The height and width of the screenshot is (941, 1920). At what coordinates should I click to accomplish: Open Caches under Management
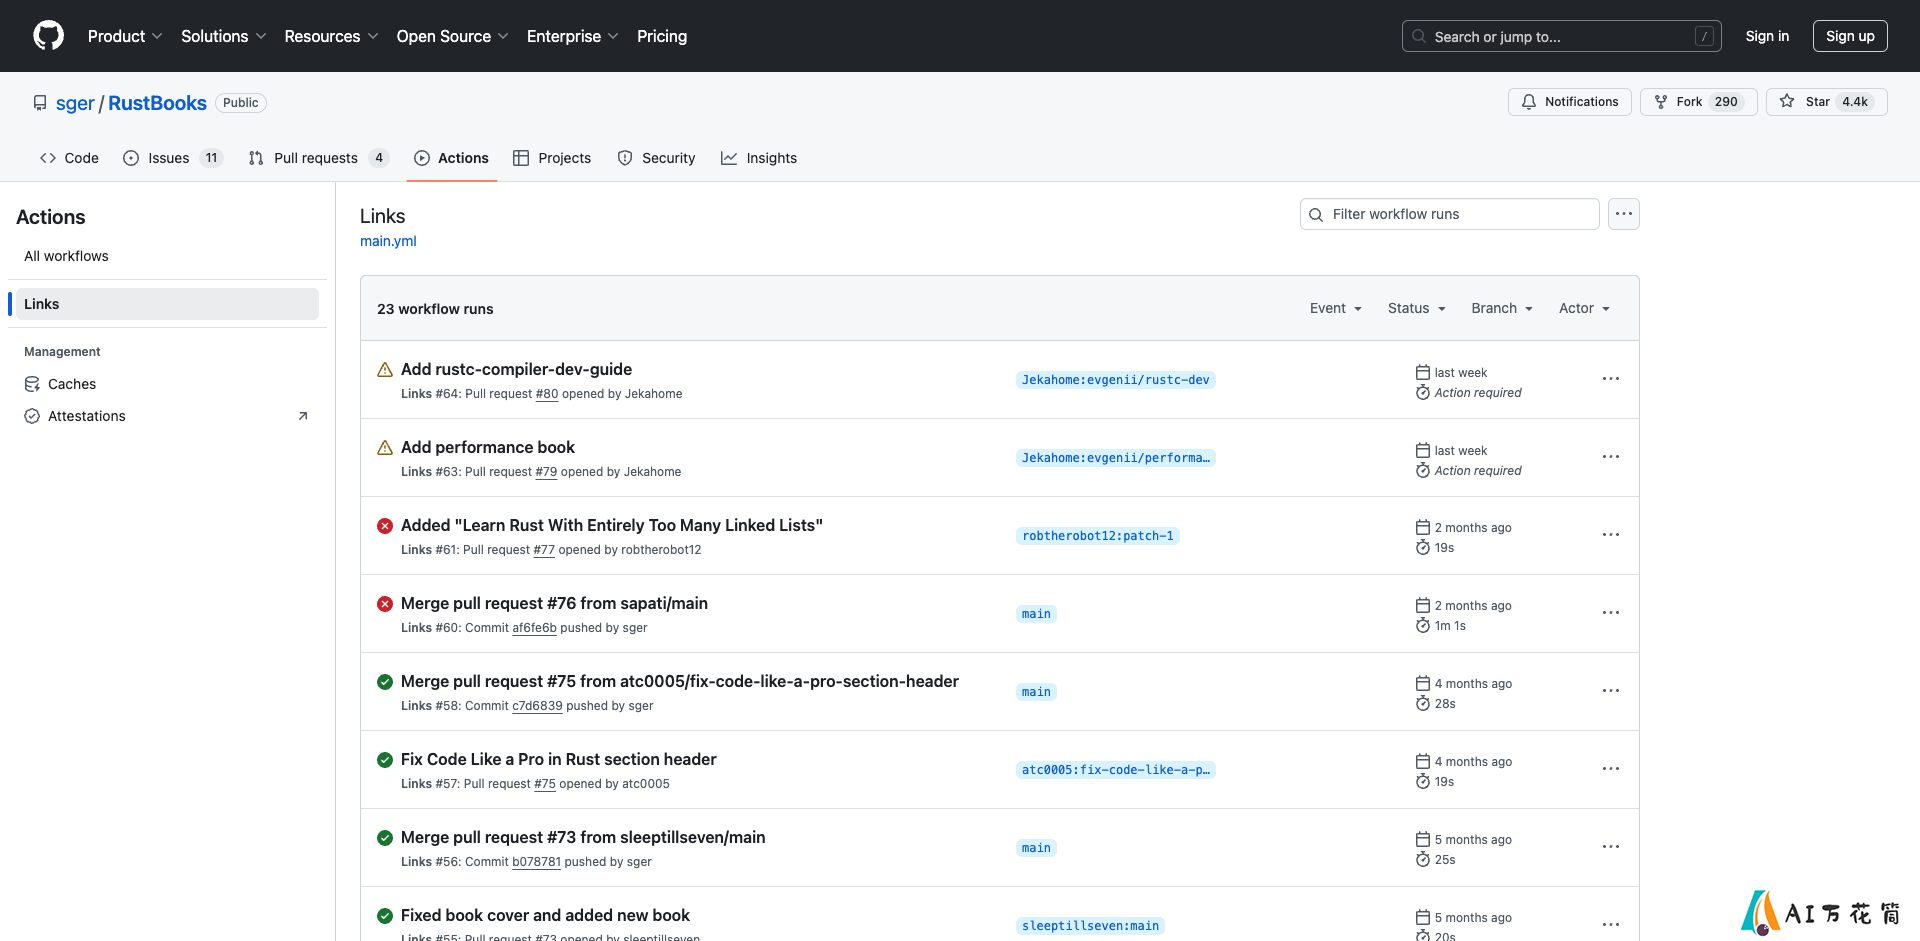167,384
